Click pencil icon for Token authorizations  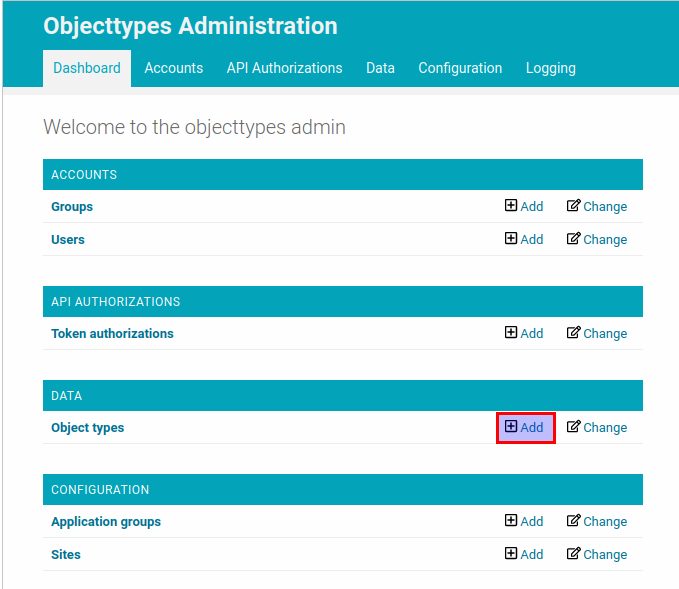pos(573,332)
